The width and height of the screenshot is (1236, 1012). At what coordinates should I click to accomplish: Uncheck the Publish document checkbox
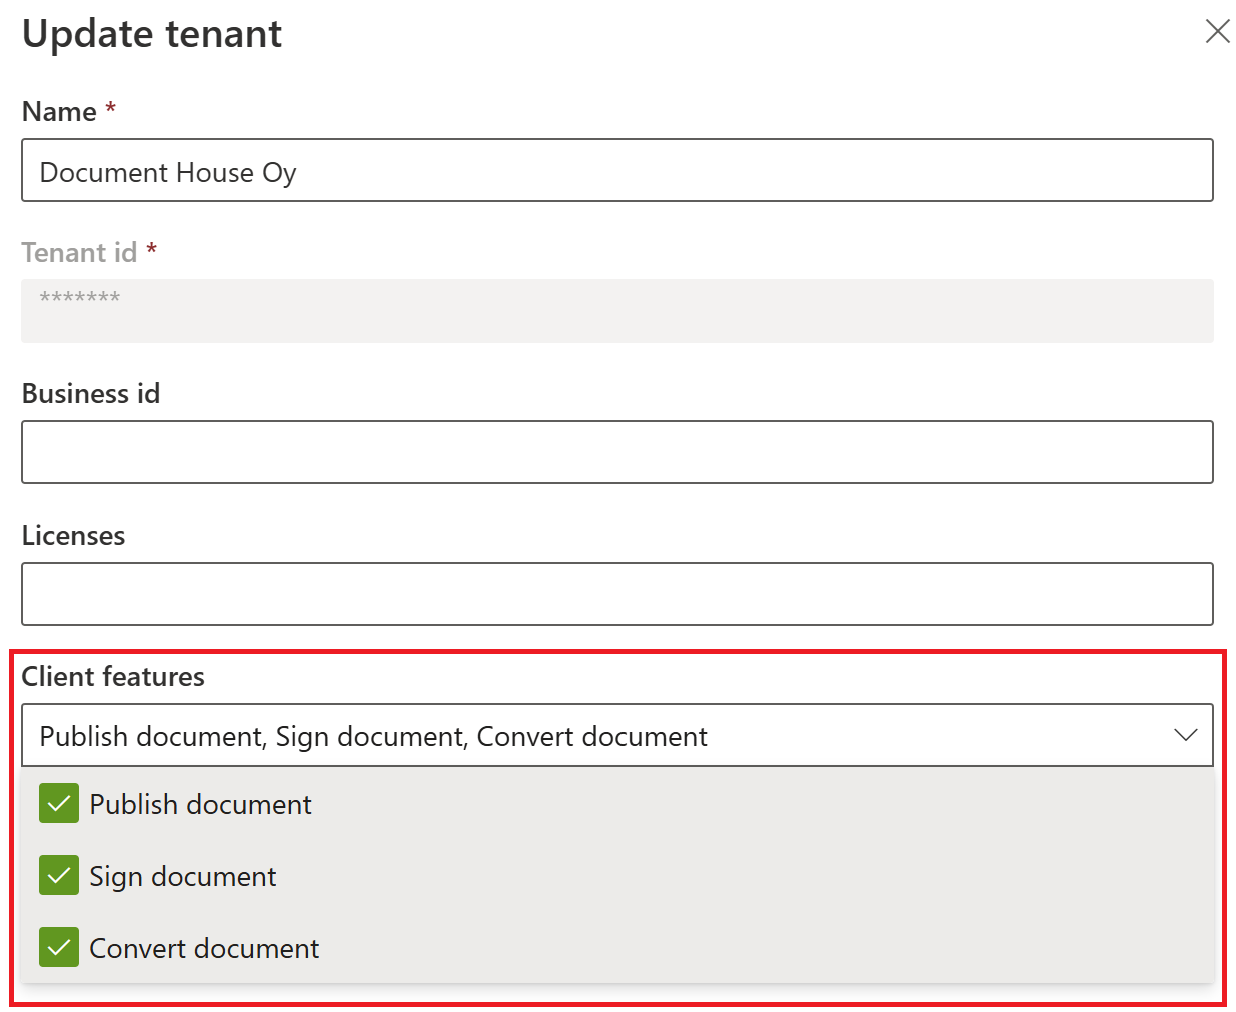pos(59,804)
